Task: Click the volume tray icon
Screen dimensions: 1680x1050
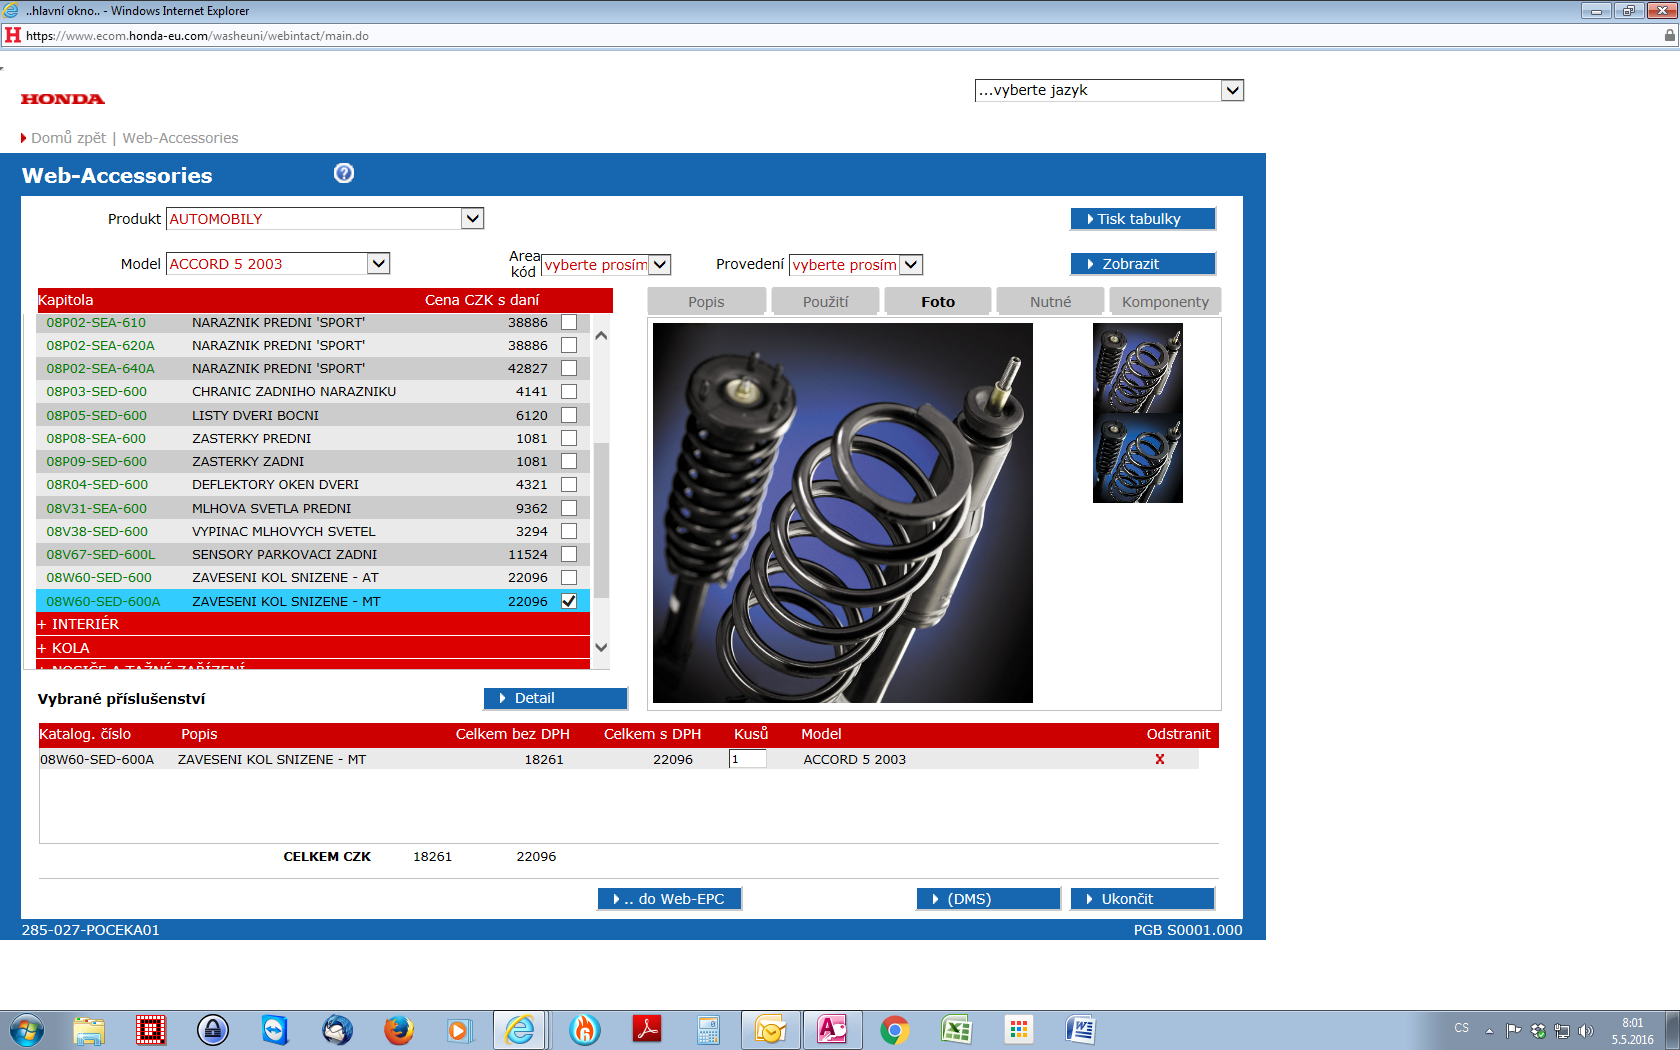Action: (1586, 1031)
